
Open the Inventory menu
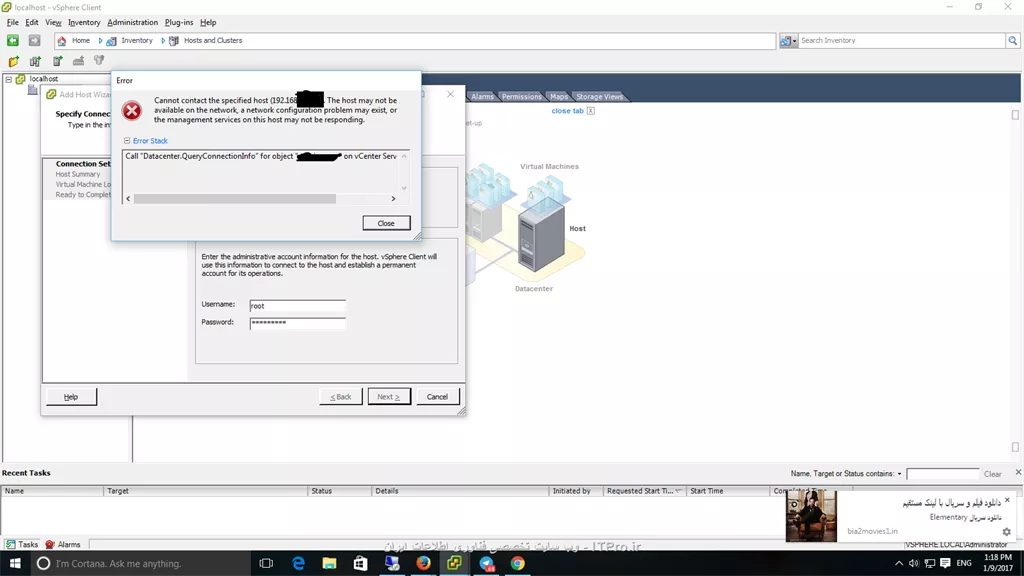click(84, 22)
